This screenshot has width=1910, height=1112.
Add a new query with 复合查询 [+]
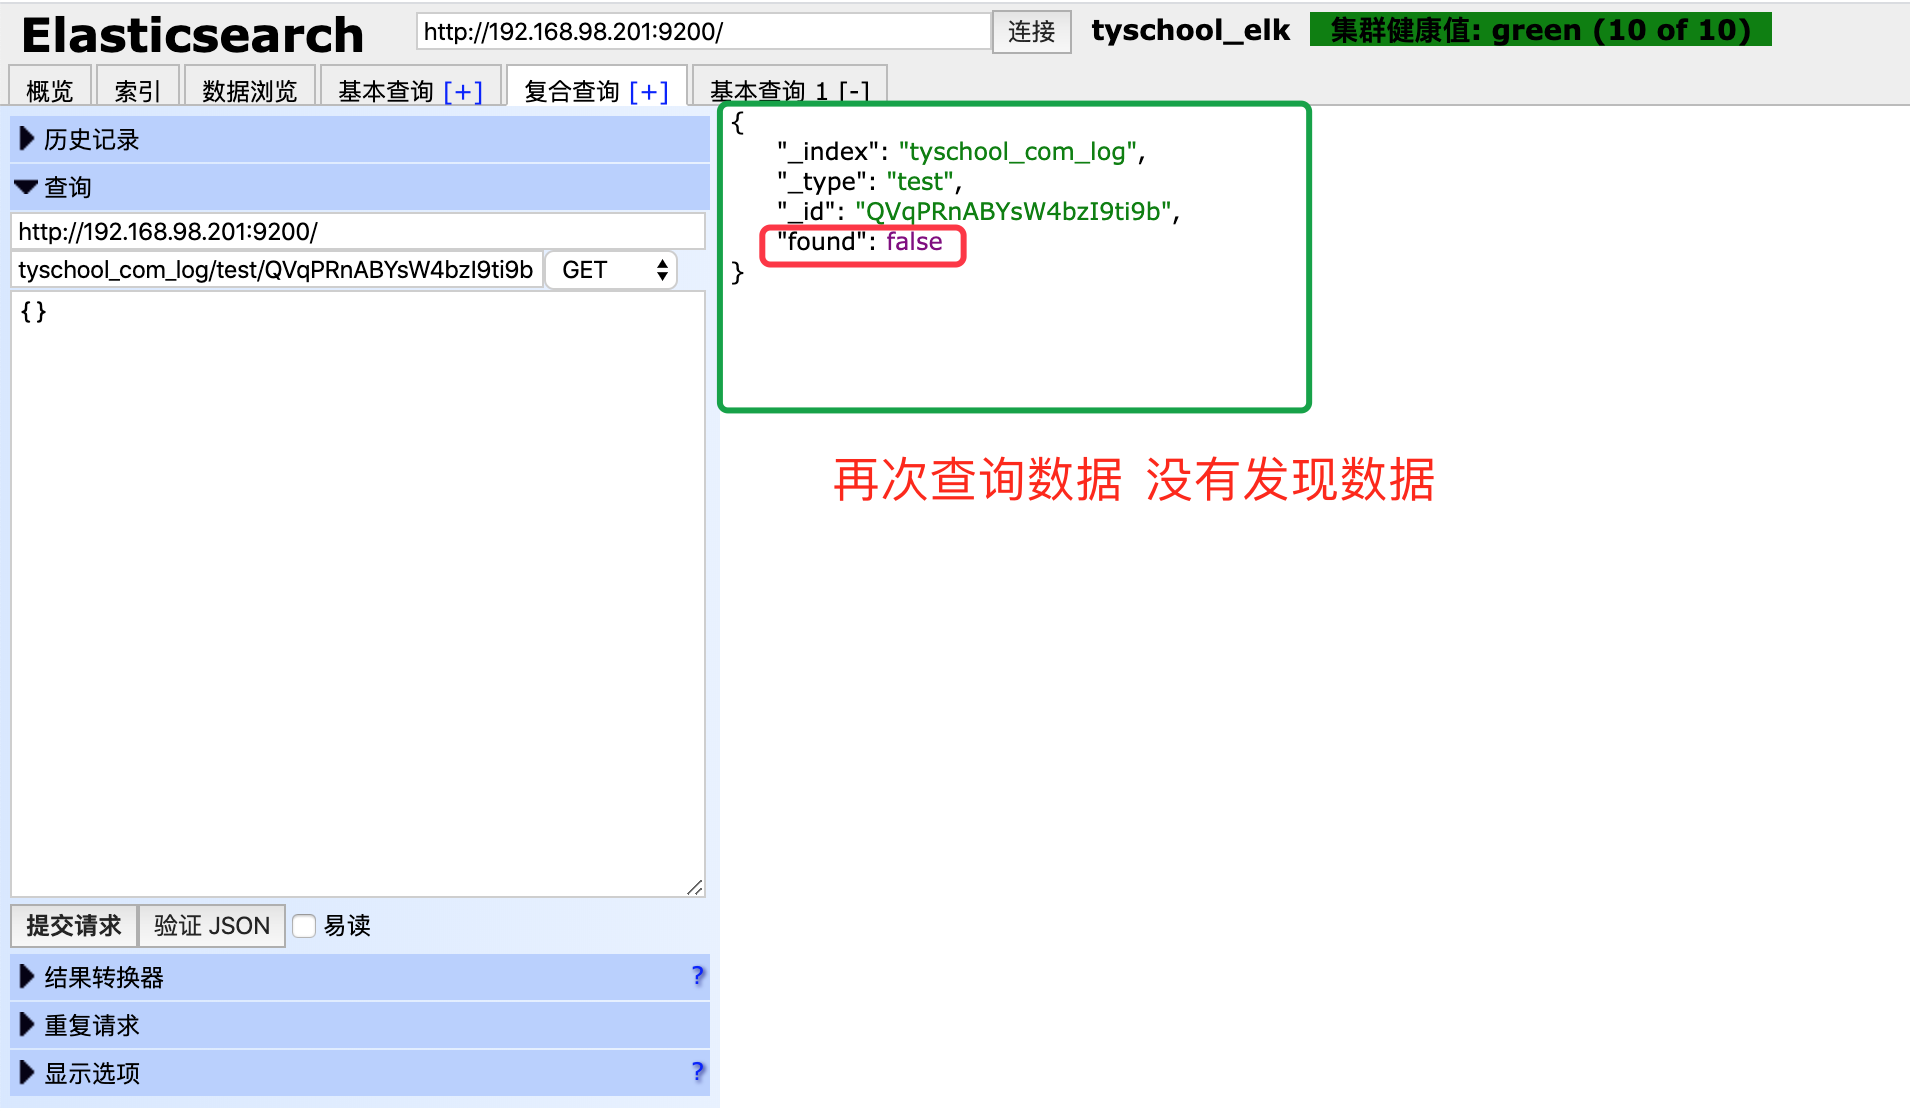(x=648, y=90)
